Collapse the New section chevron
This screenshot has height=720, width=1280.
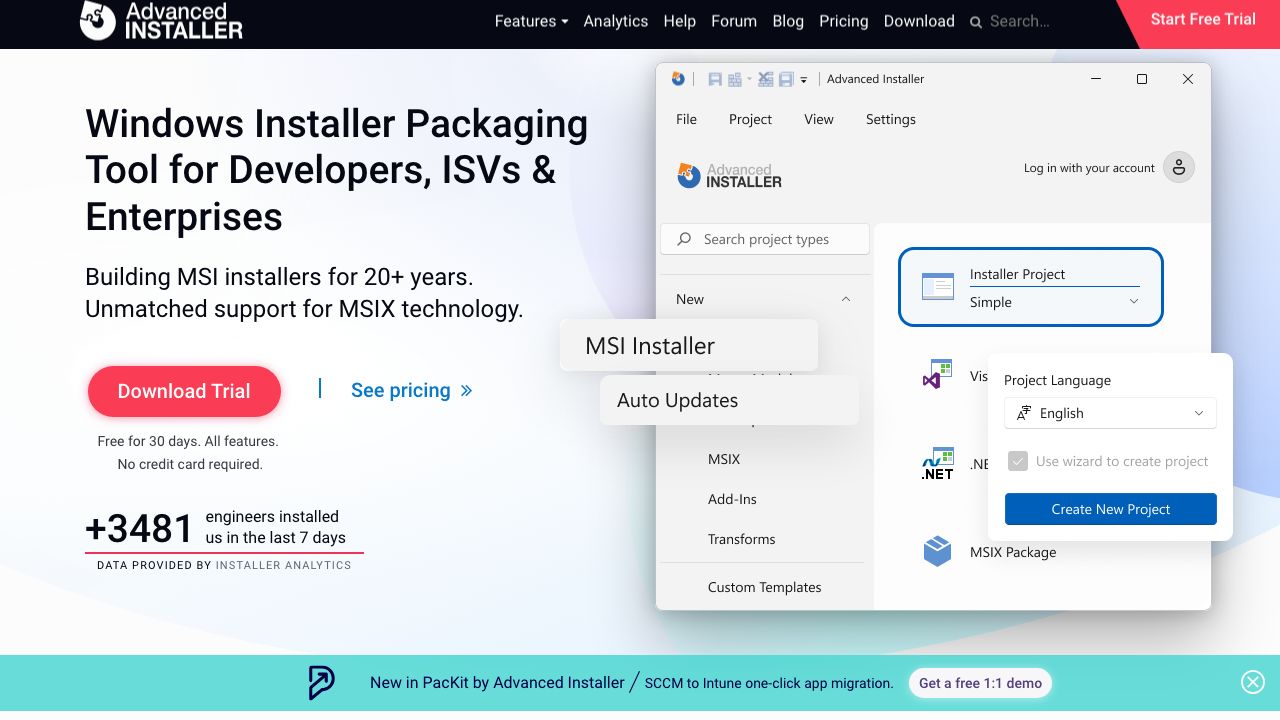pyautogui.click(x=846, y=299)
